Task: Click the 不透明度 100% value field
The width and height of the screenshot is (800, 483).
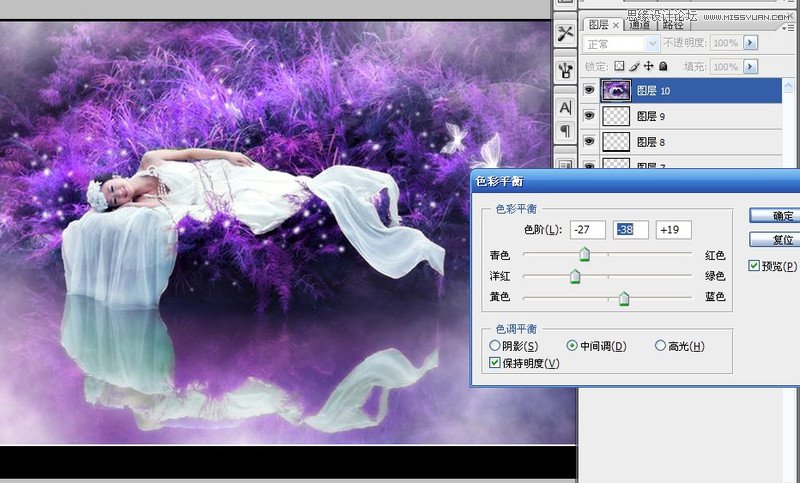Action: pyautogui.click(x=726, y=43)
